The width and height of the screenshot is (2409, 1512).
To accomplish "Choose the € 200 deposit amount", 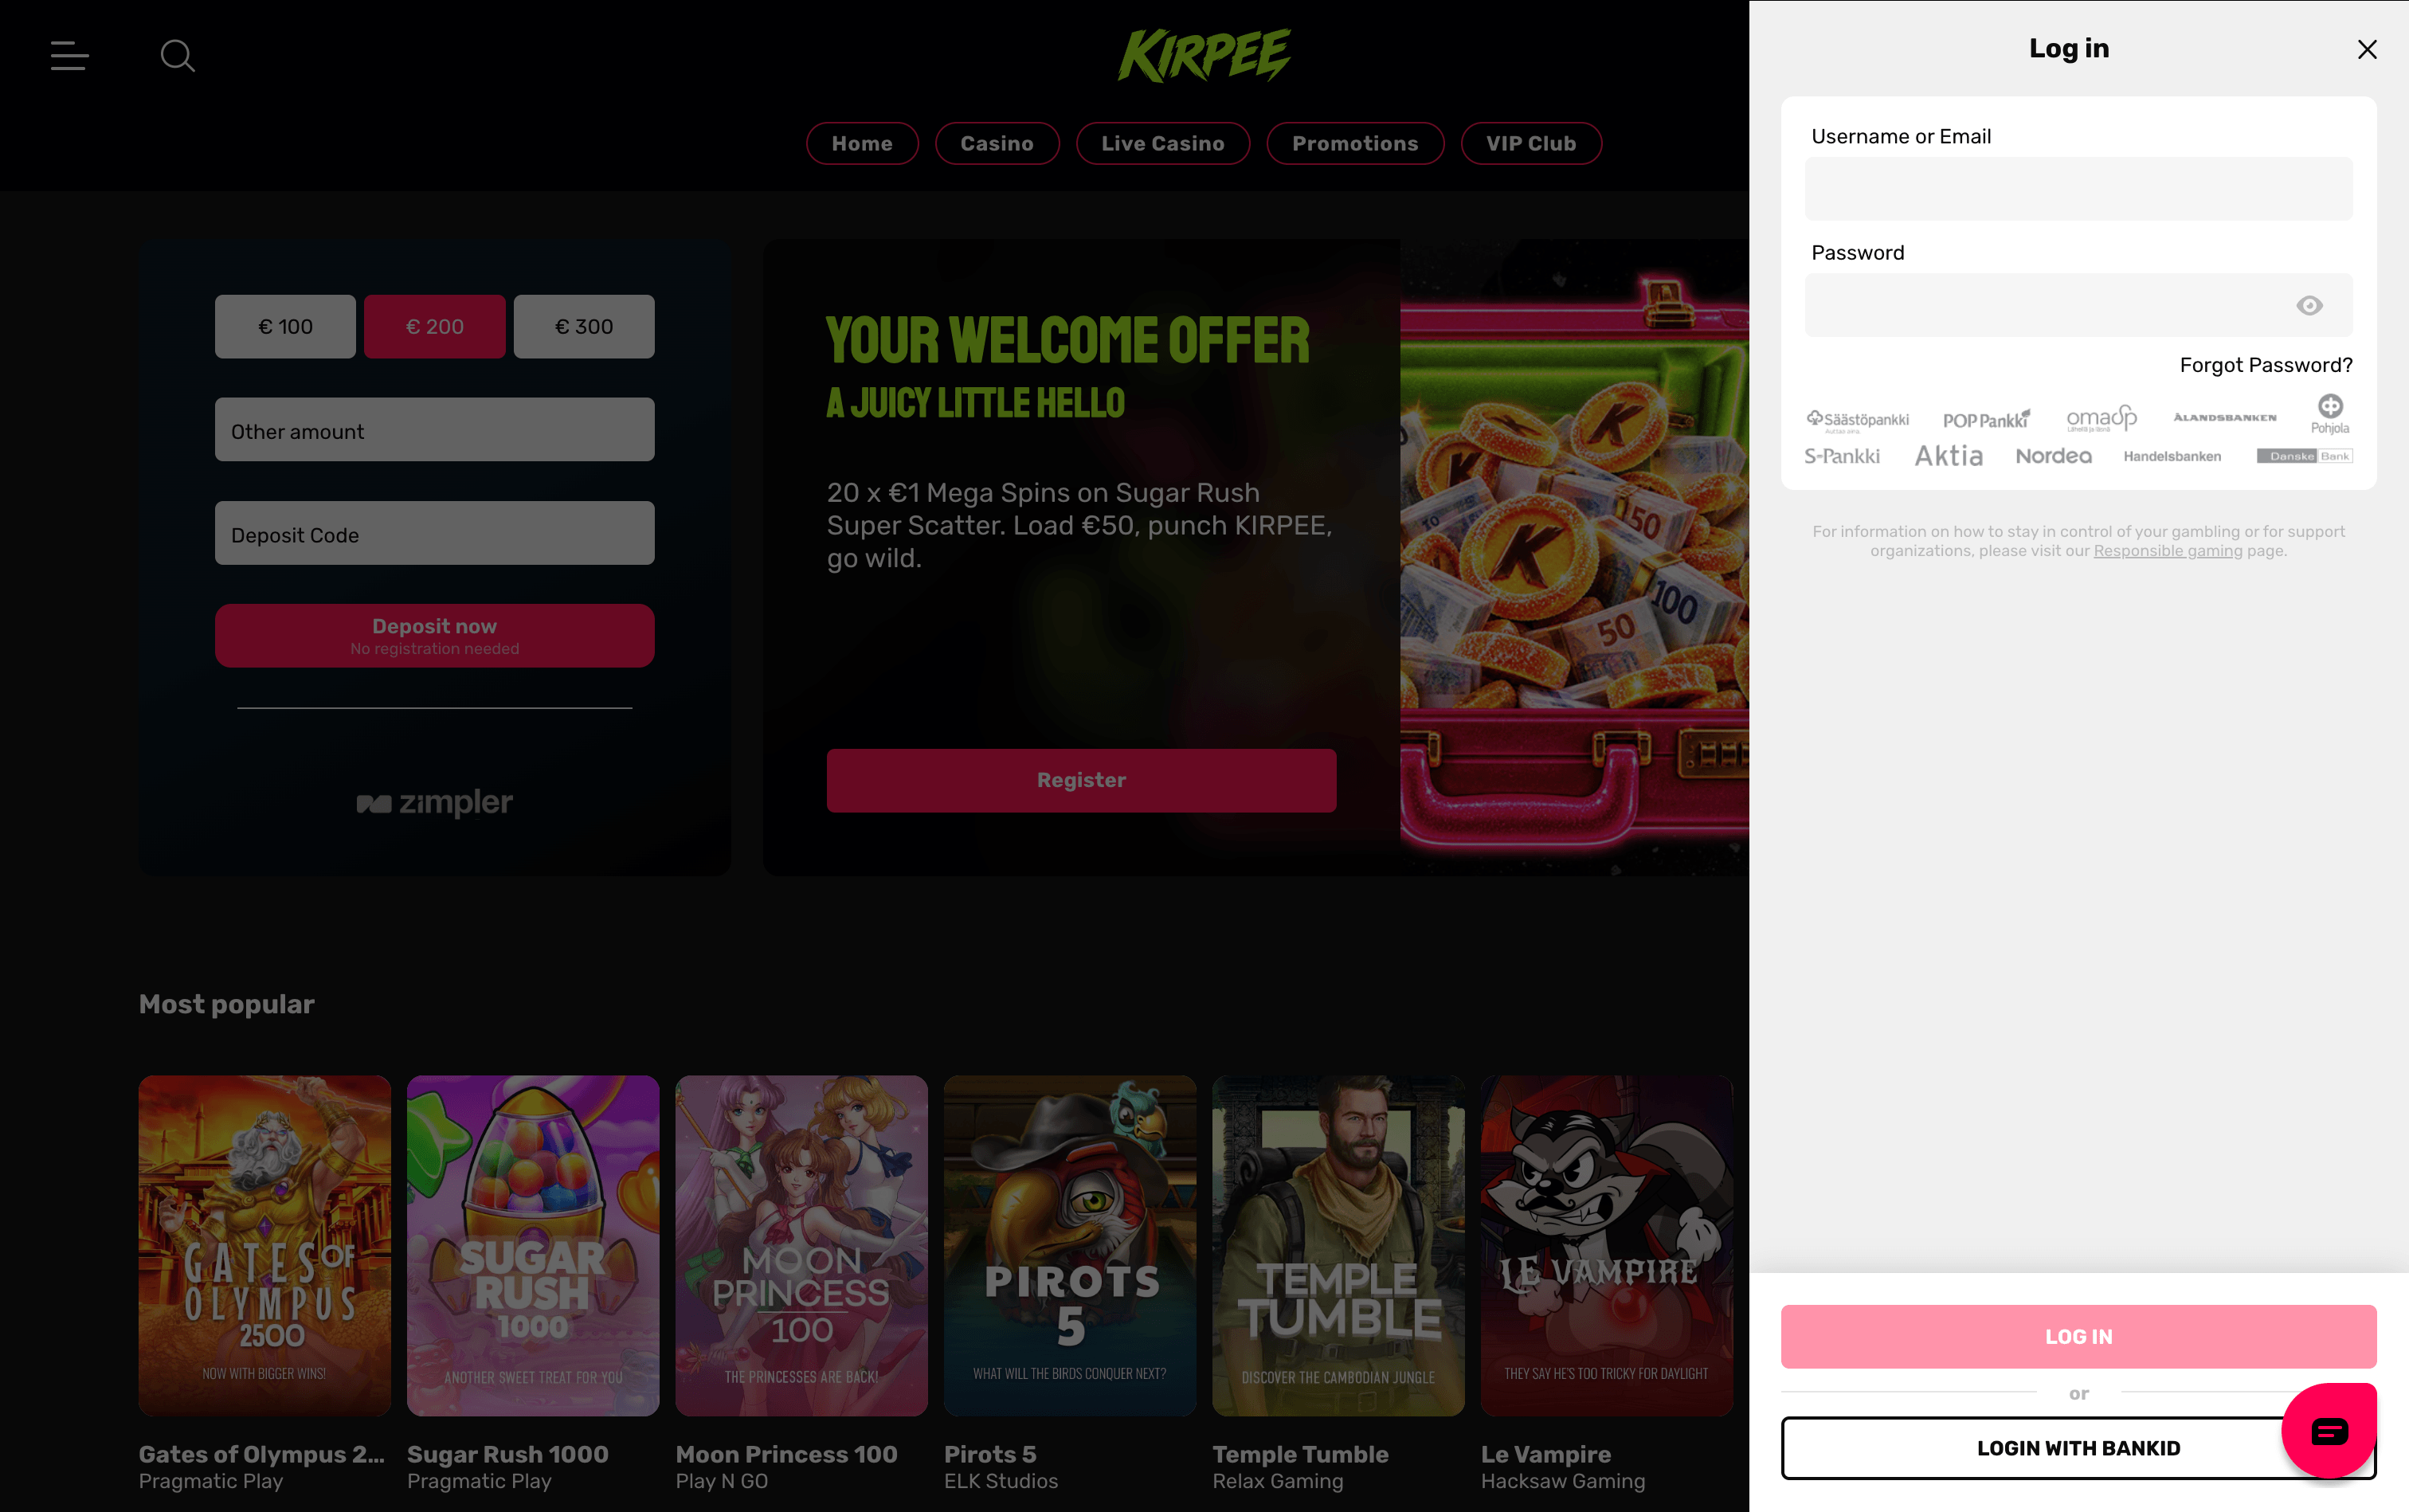I will click(435, 326).
